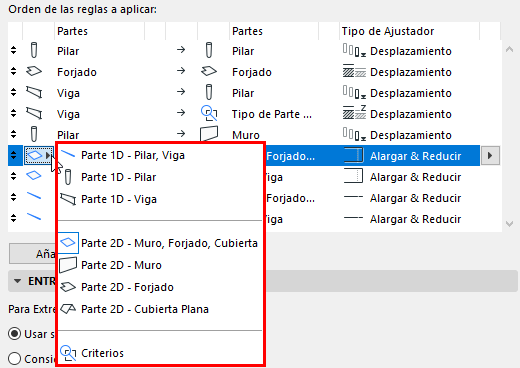Click beam icon beside 'Parte 1D - Viga'
The image size is (520, 368).
(68, 199)
